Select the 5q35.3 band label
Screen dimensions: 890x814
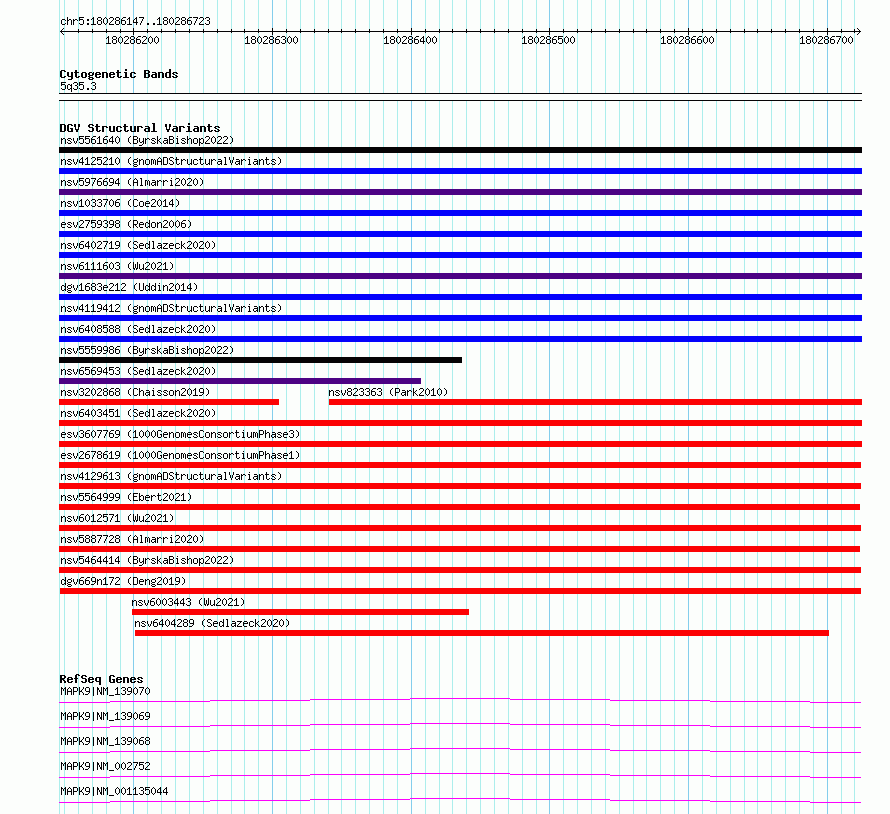click(78, 86)
